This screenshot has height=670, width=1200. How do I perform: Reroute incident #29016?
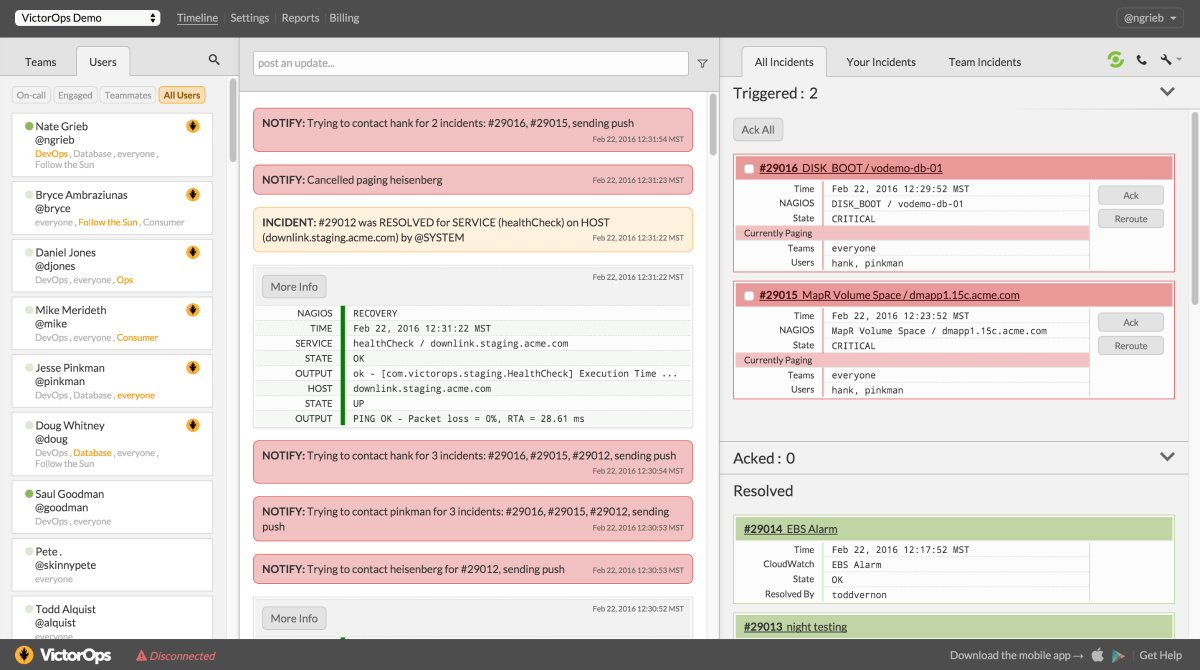pyautogui.click(x=1130, y=218)
